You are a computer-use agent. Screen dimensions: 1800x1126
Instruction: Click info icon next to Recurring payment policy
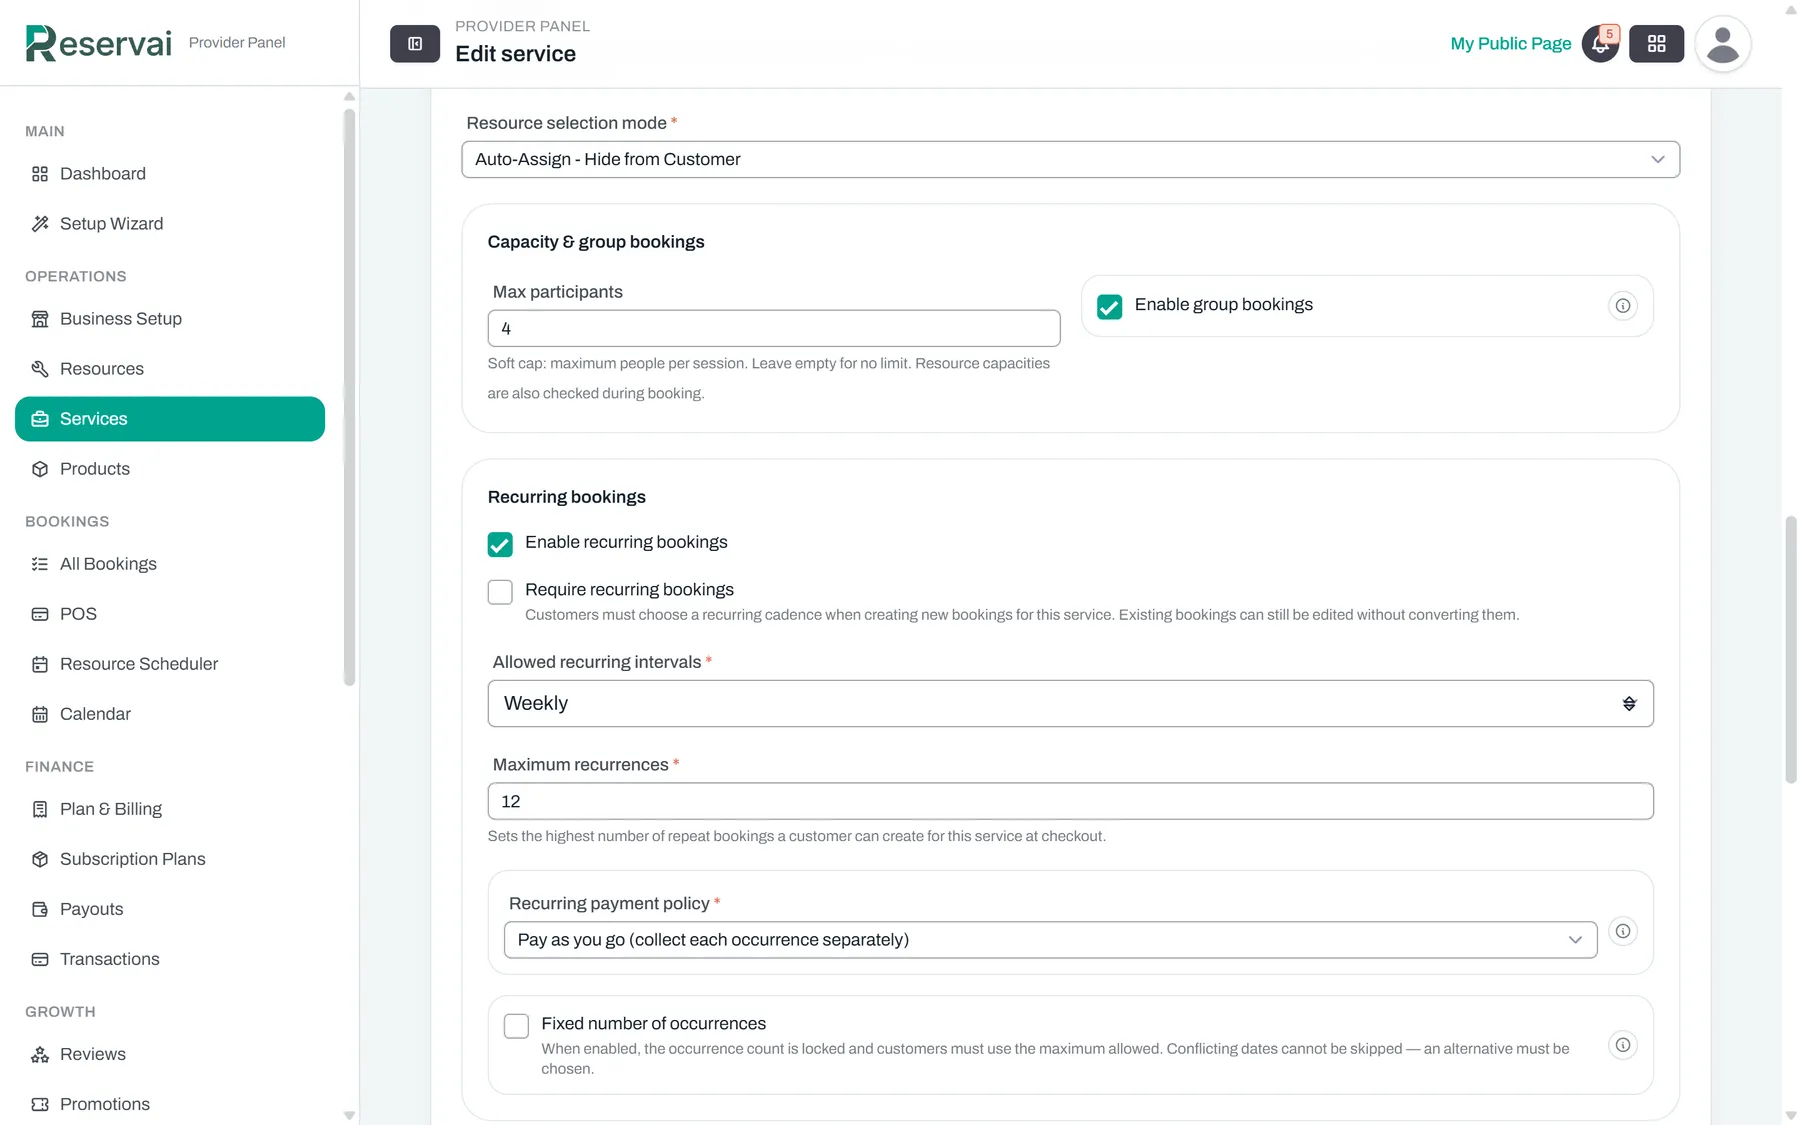pos(1623,931)
